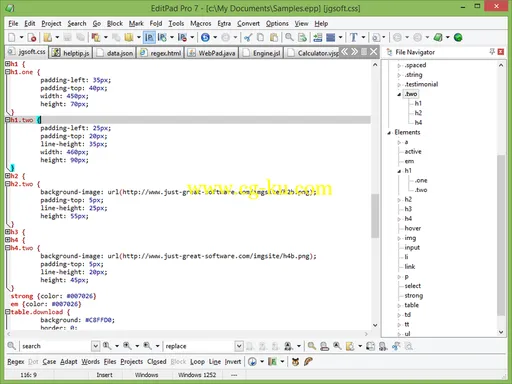This screenshot has width=512, height=384.
Task: Click inside the search text field
Action: (56, 346)
